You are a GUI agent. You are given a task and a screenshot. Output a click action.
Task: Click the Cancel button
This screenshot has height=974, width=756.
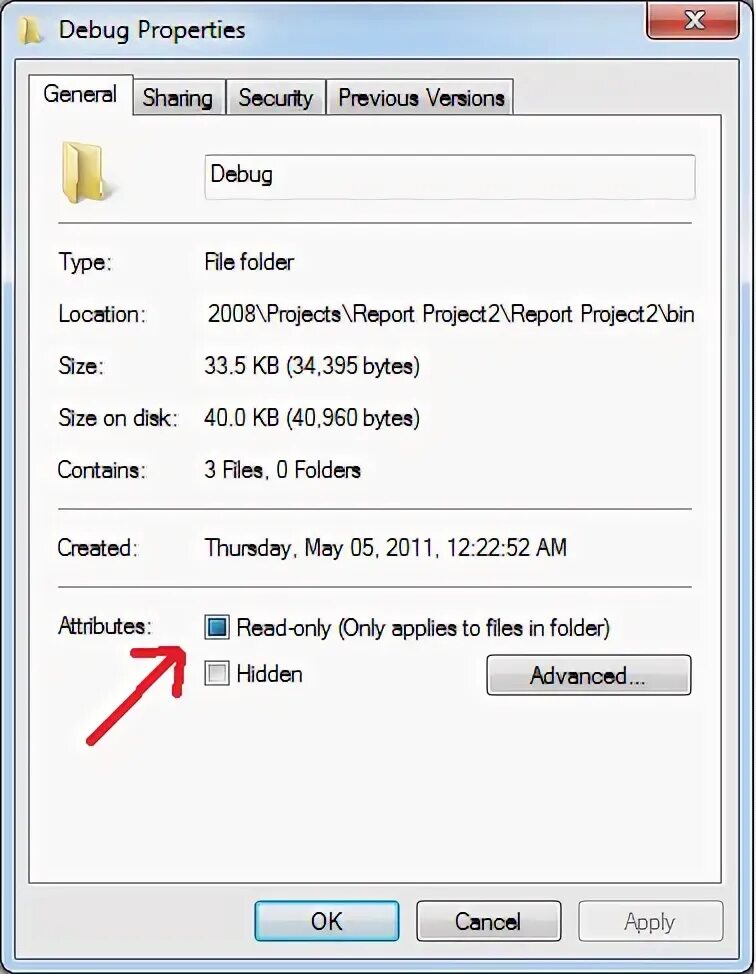pyautogui.click(x=488, y=921)
